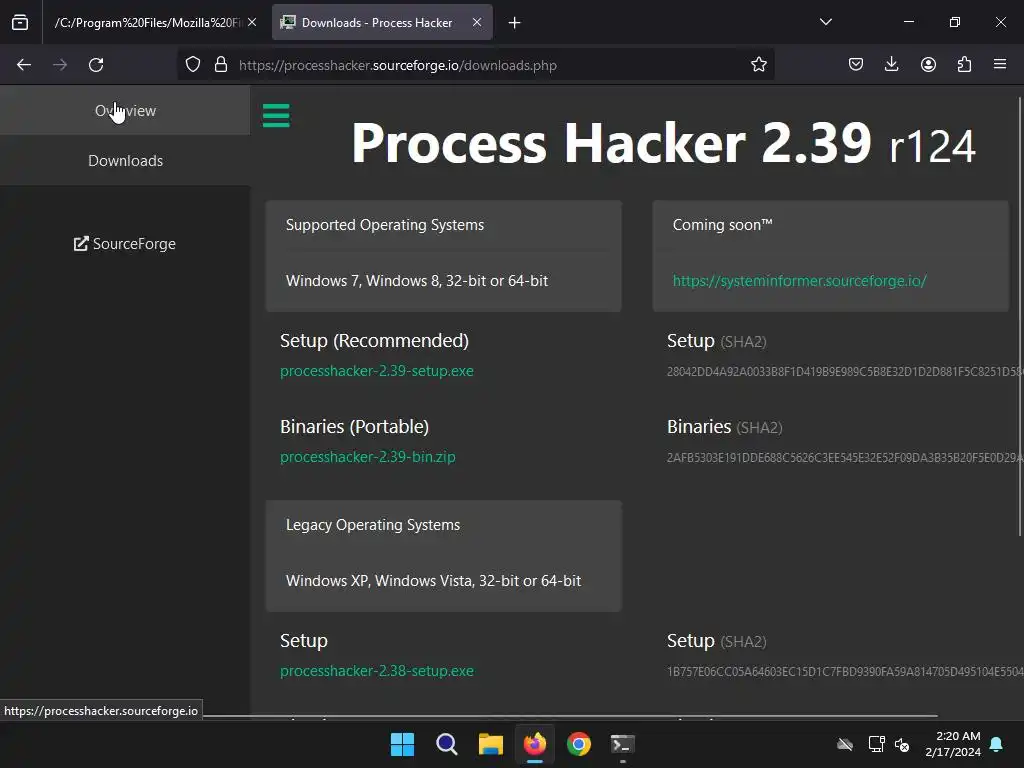Open tracking protection shield info
The image size is (1024, 768).
193,65
